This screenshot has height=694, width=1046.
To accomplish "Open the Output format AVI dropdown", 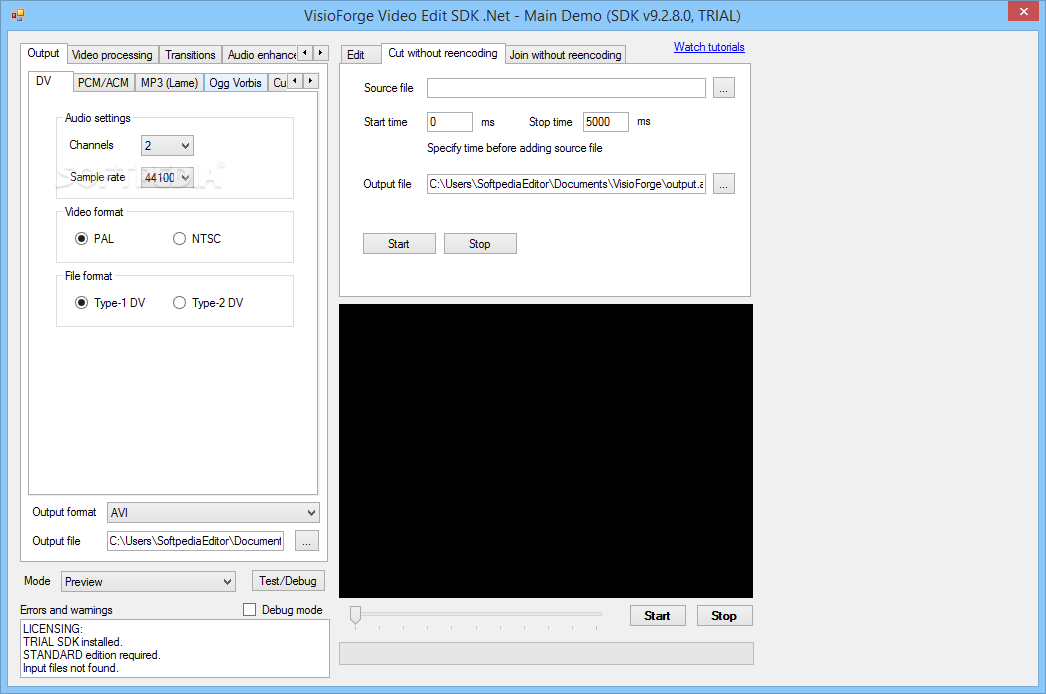I will pyautogui.click(x=213, y=512).
